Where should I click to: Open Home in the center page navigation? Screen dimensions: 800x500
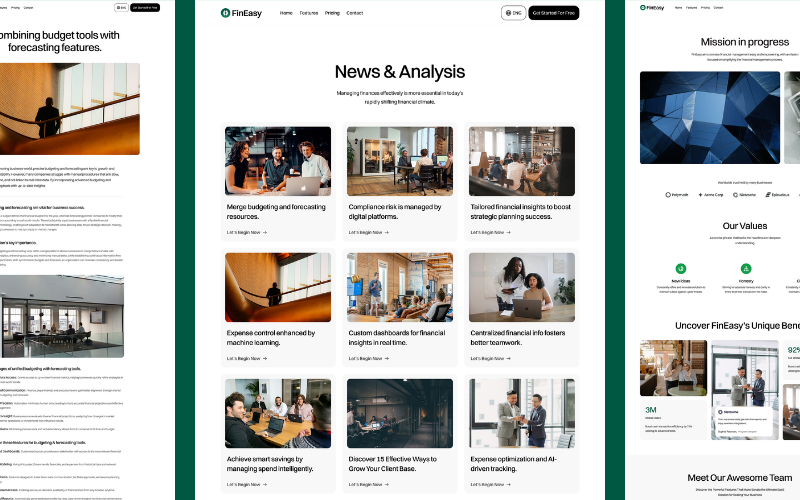tap(286, 13)
